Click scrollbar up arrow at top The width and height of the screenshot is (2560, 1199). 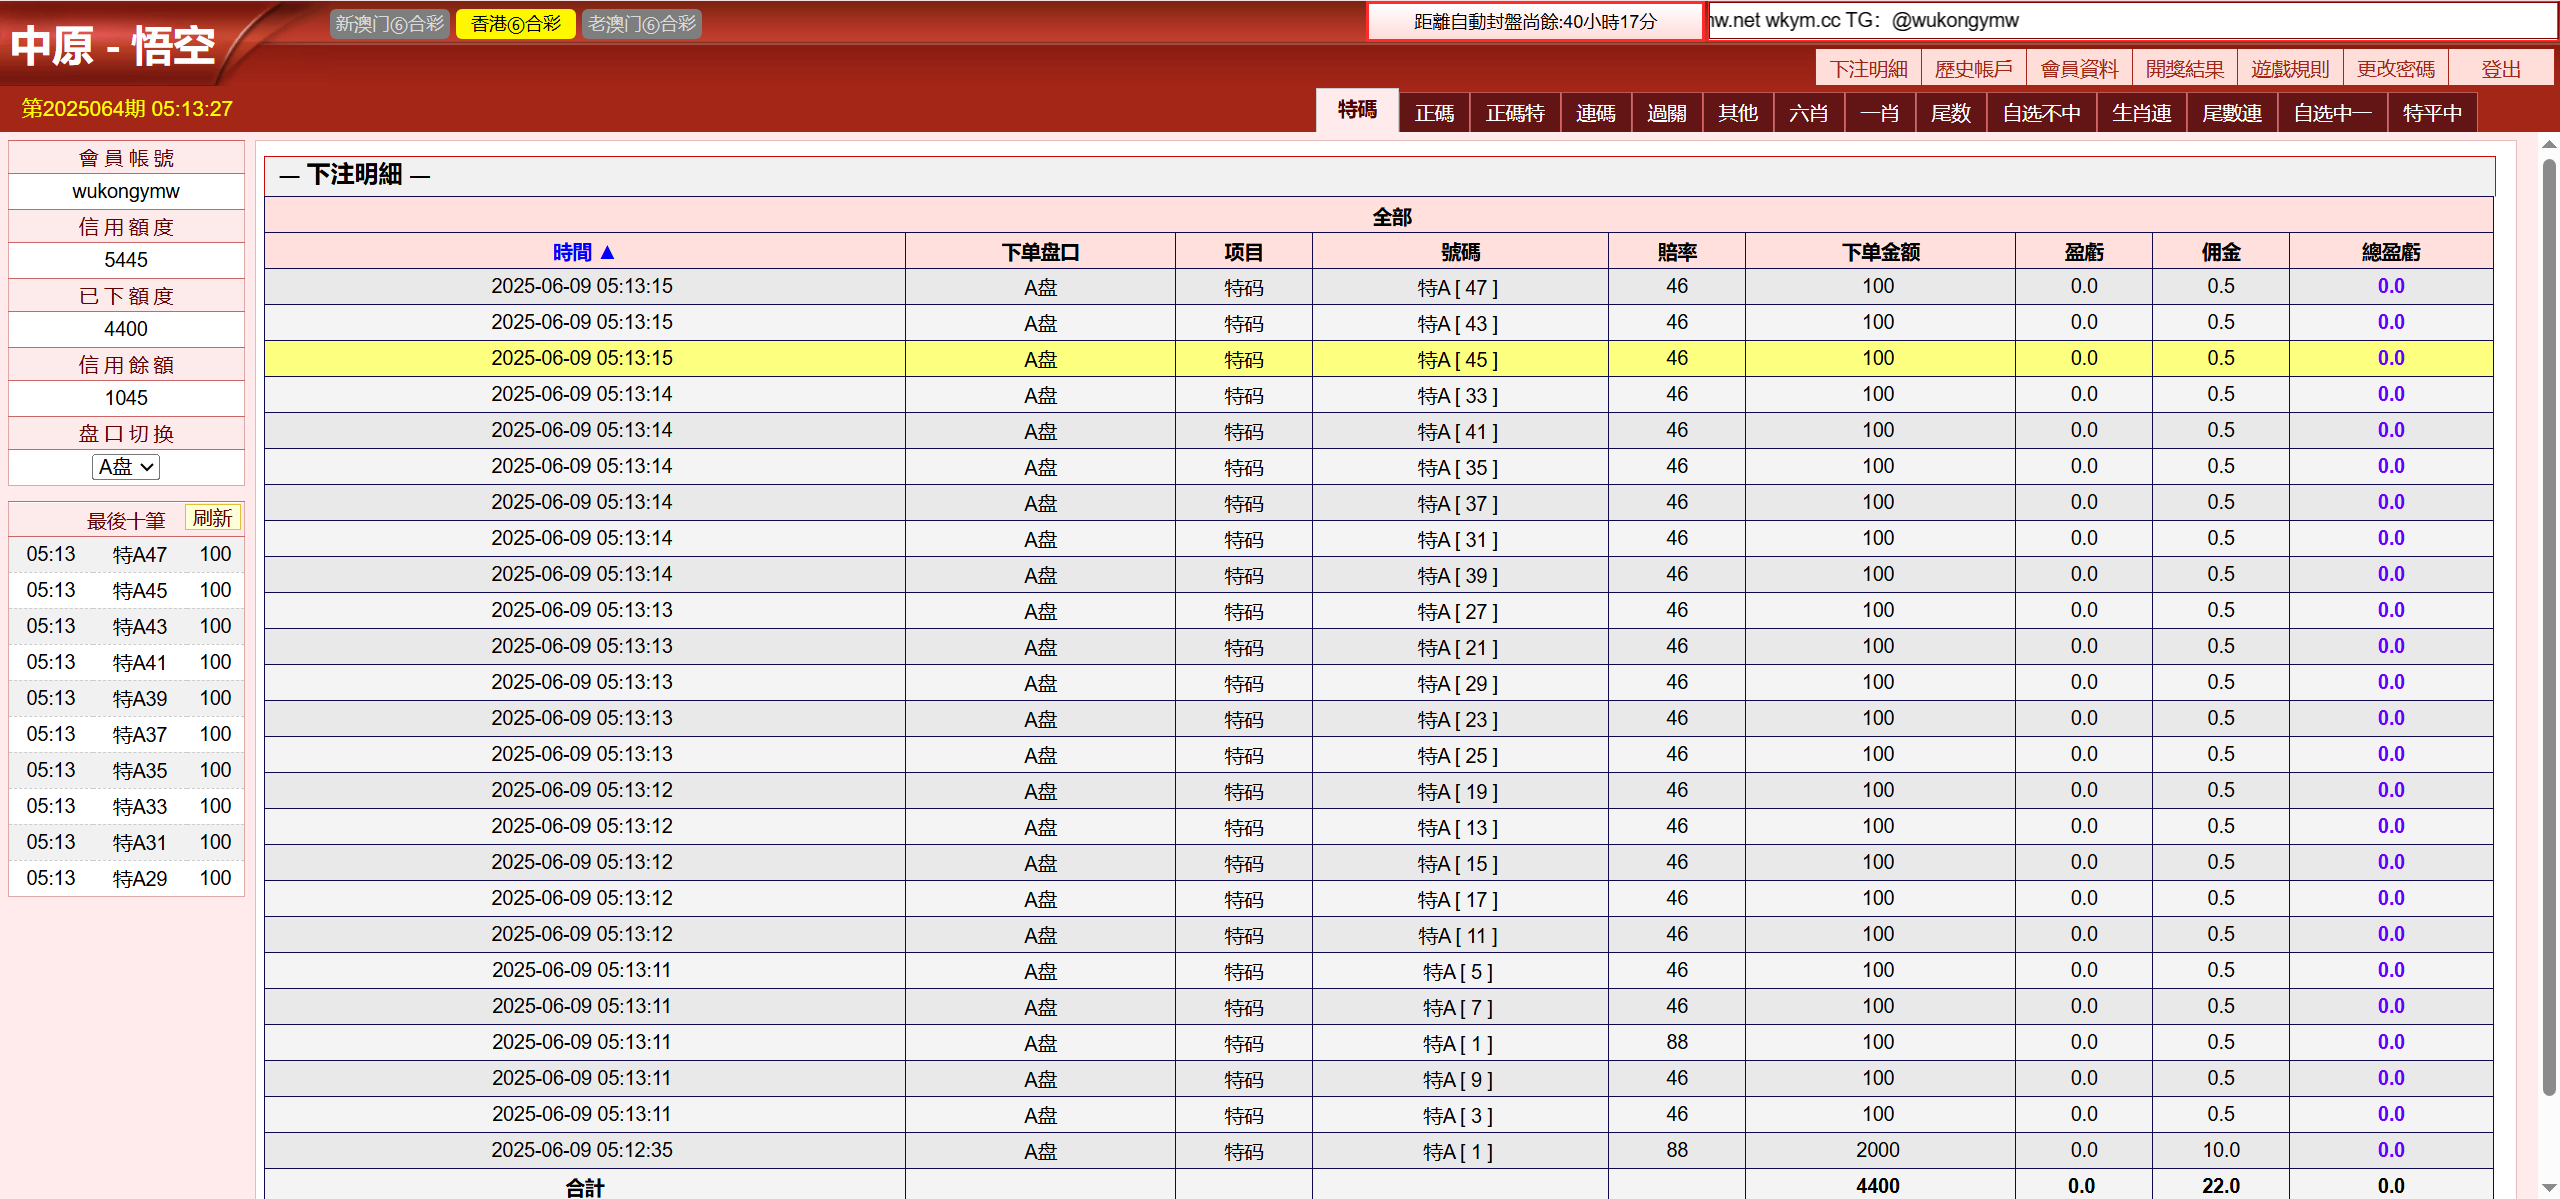pyautogui.click(x=2549, y=146)
